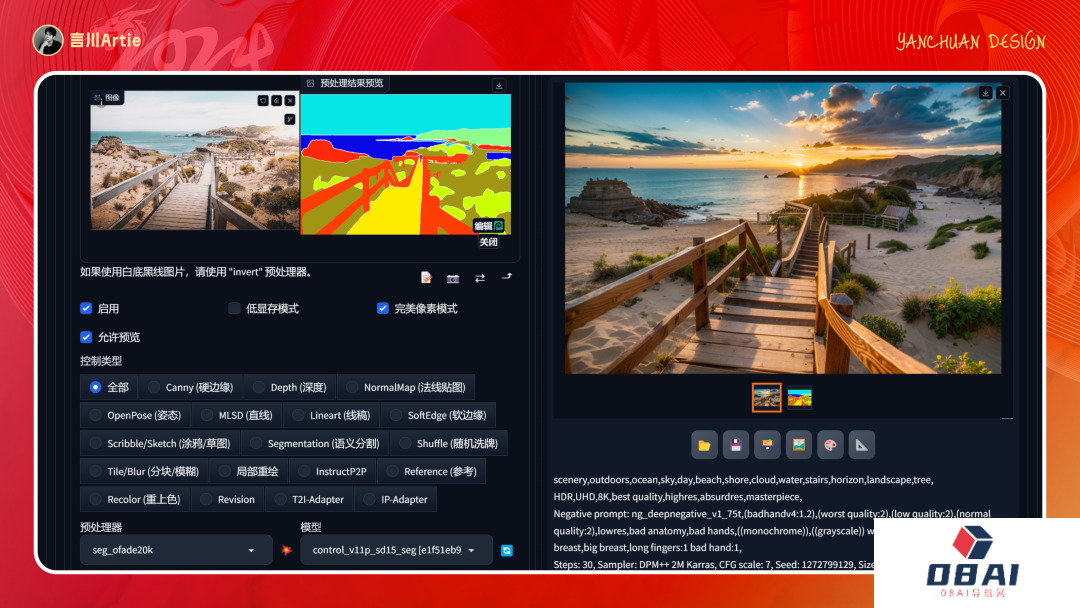1080x608 pixels.
Task: Open the output folder with the folder icon
Action: [704, 445]
